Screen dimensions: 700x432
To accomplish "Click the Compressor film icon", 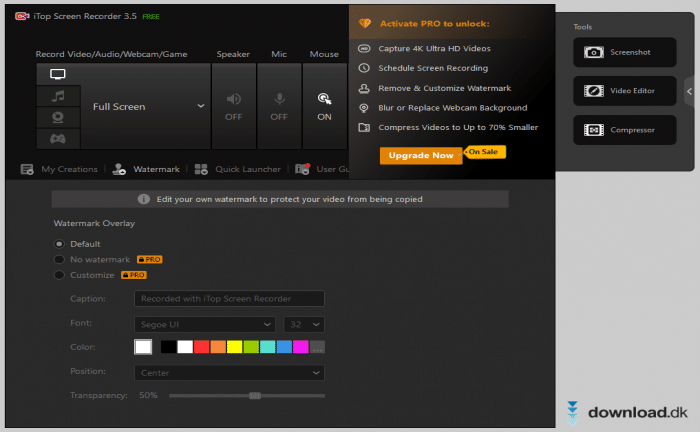I will (594, 130).
